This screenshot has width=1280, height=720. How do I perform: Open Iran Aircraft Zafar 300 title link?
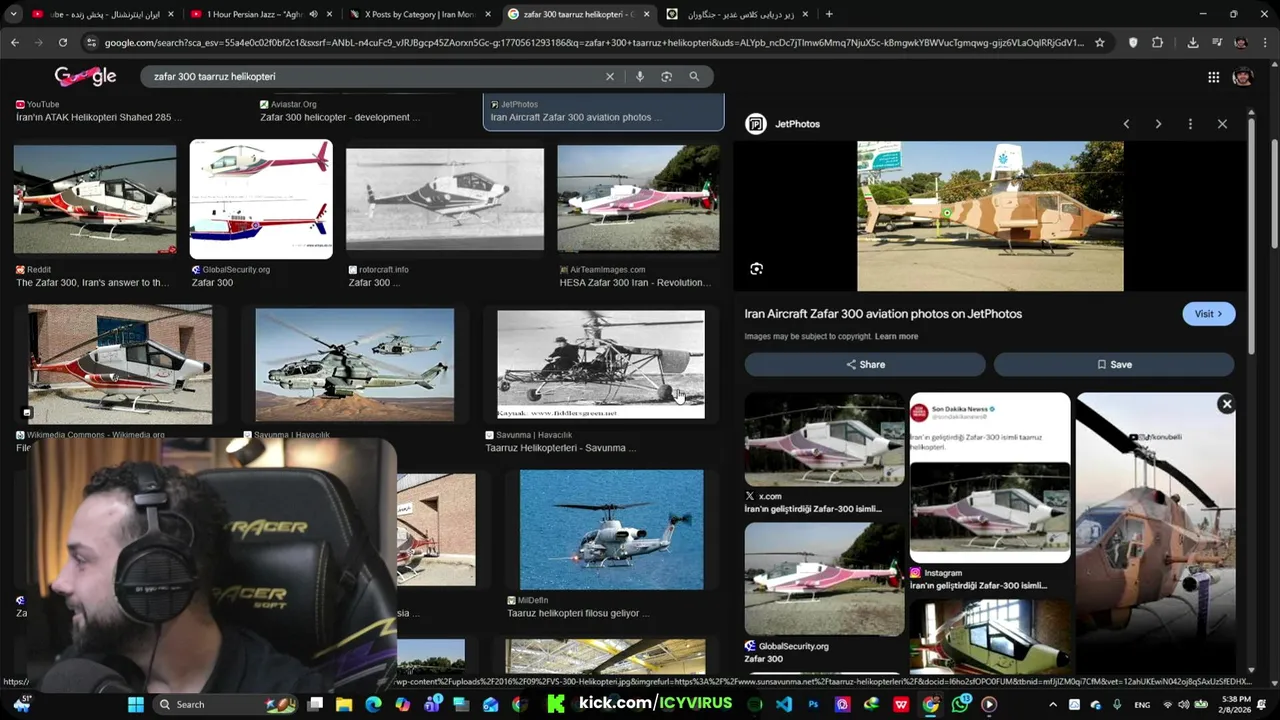pos(883,314)
